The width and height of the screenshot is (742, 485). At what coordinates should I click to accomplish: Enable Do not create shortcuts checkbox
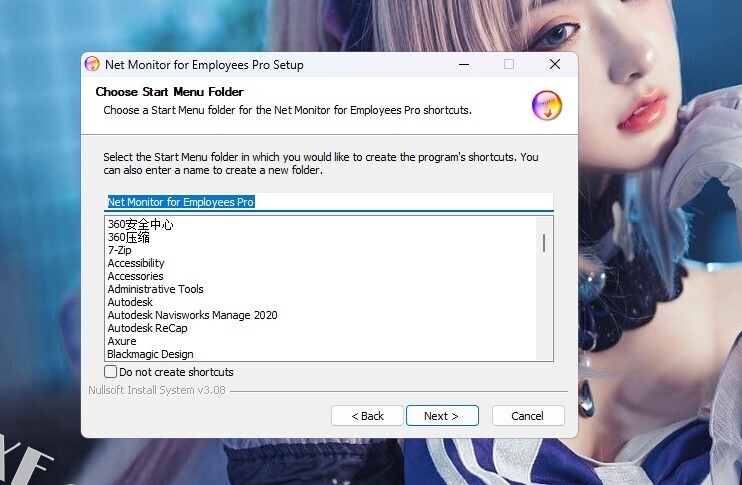click(x=111, y=372)
